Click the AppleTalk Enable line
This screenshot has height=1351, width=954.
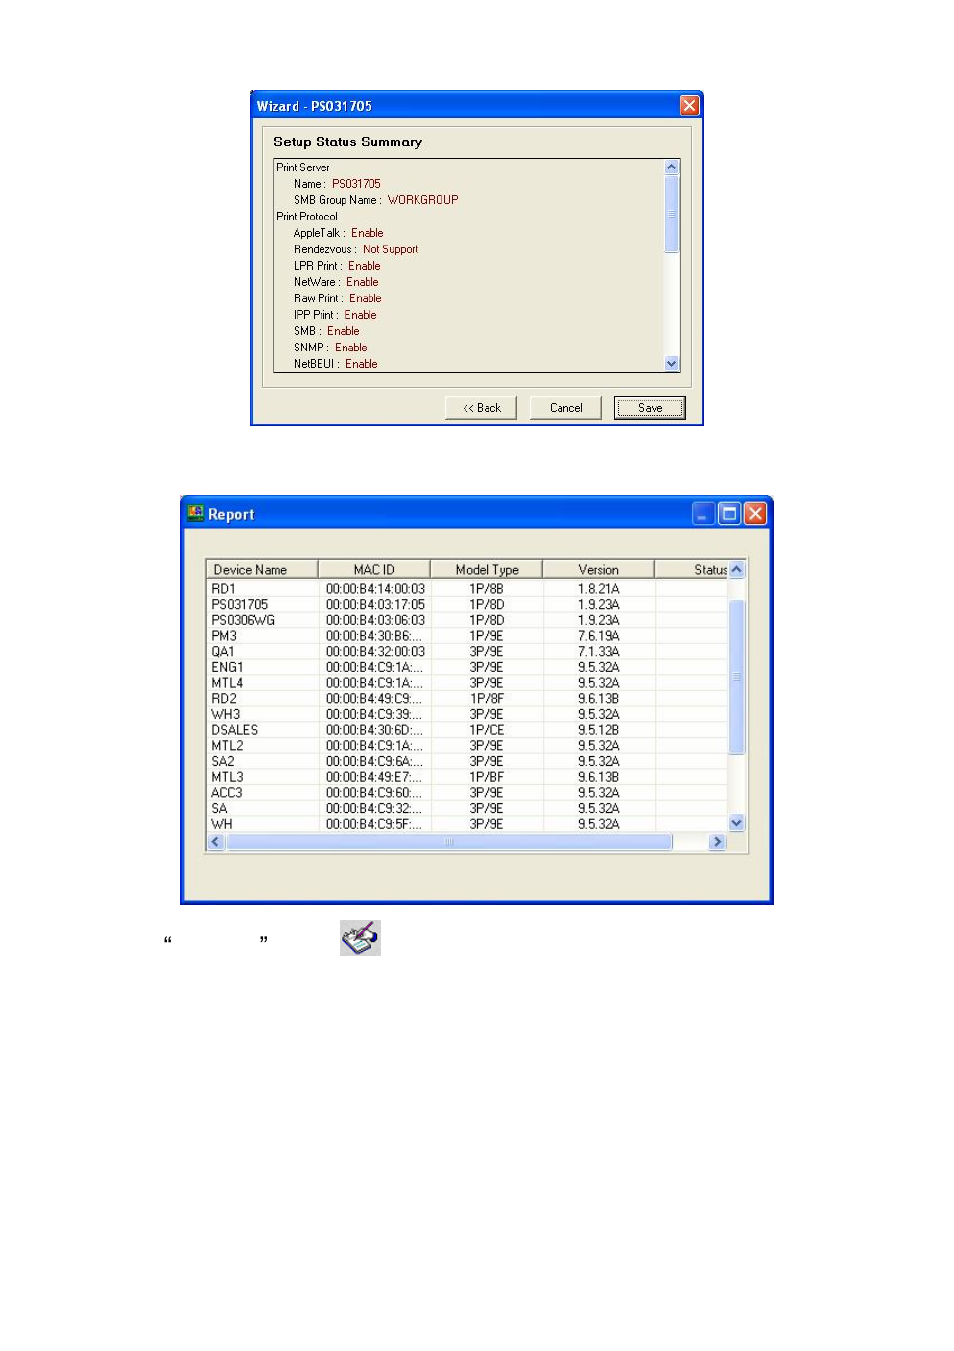click(338, 233)
